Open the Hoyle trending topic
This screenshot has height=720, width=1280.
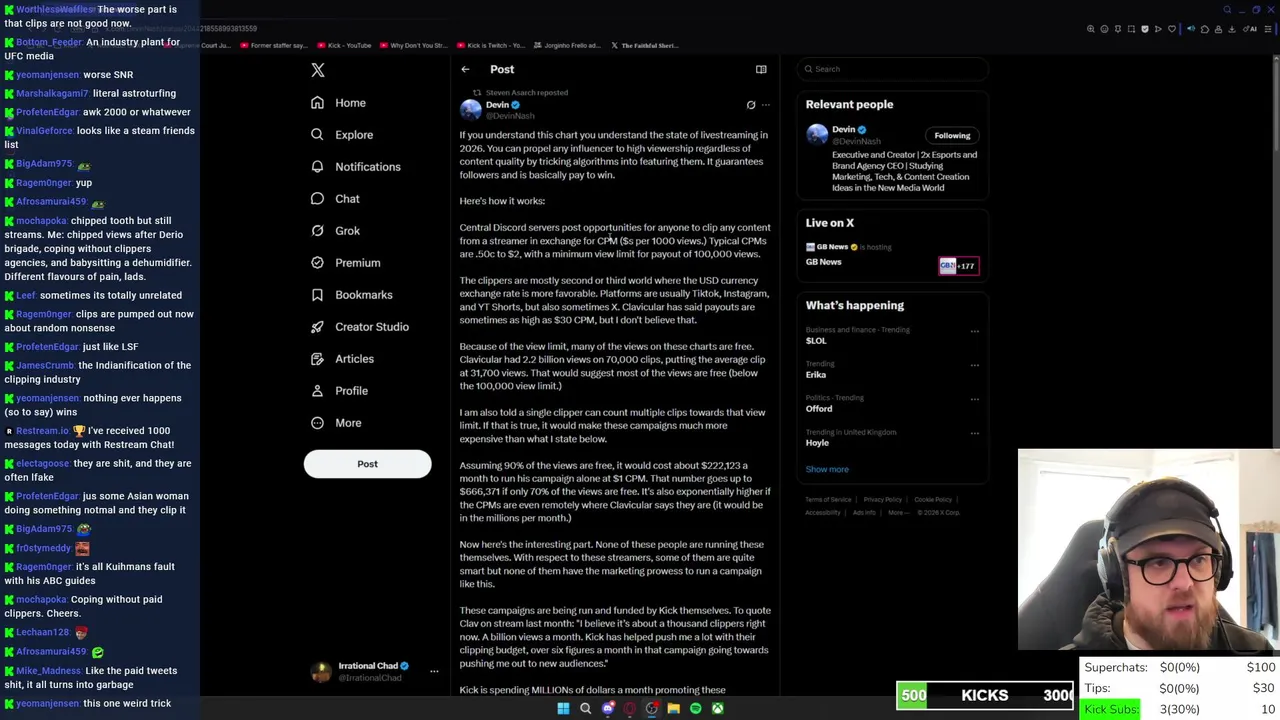tap(817, 443)
